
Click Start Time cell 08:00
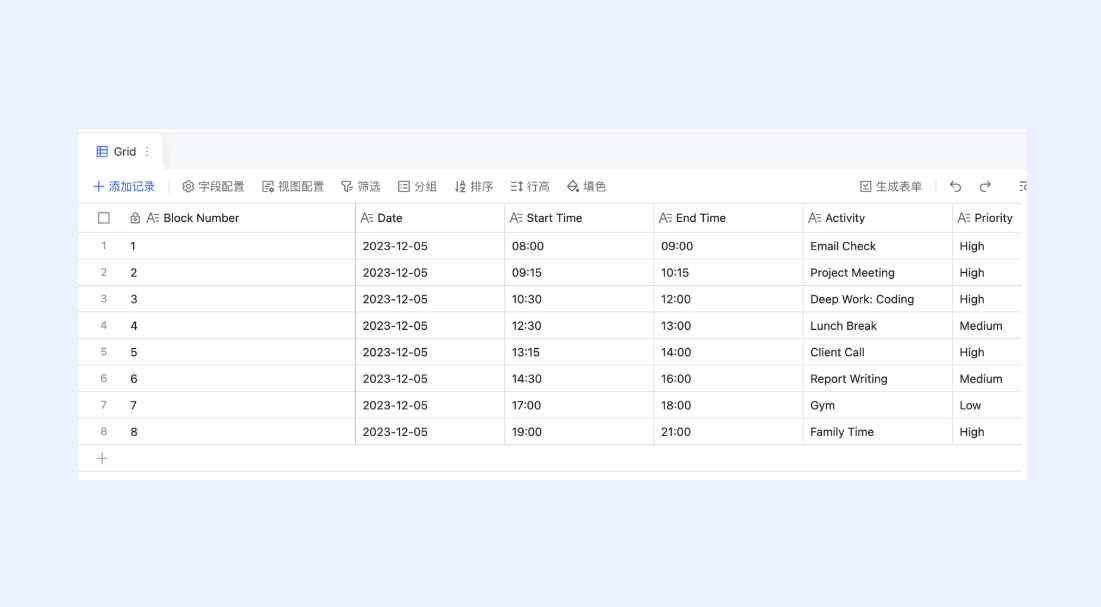[x=579, y=246]
